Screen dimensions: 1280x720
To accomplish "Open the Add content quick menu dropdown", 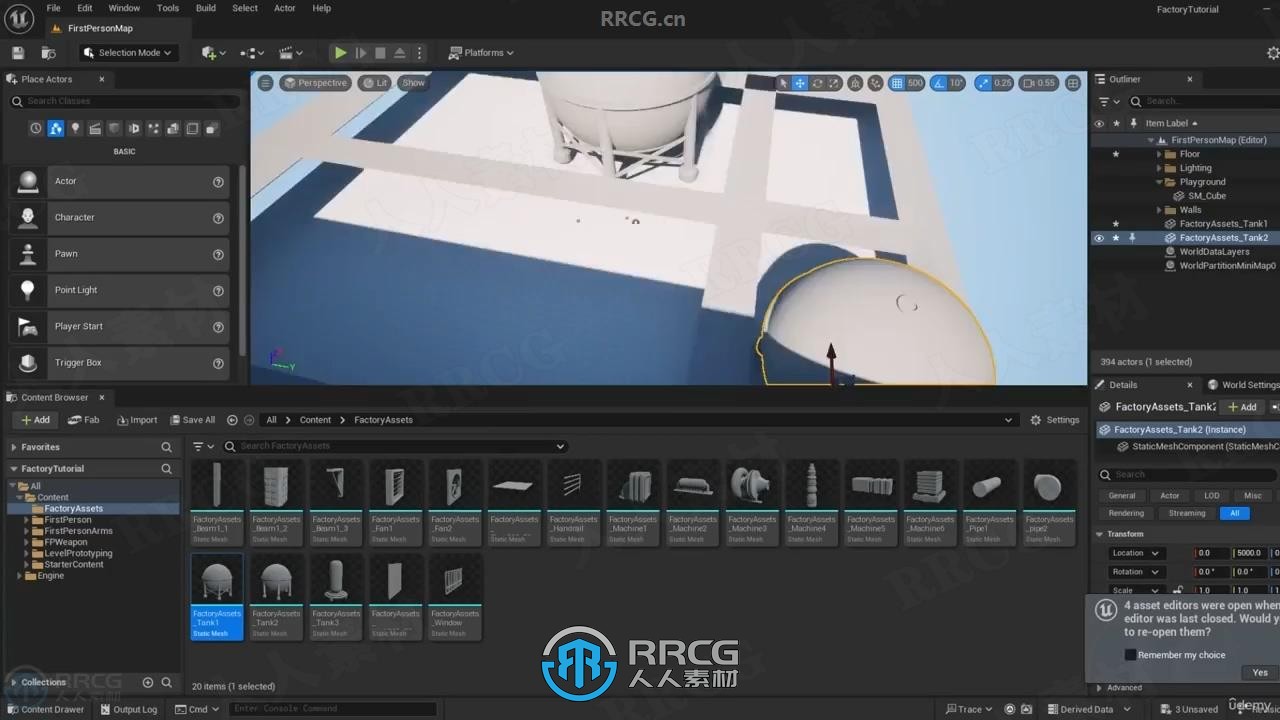I will click(x=213, y=53).
